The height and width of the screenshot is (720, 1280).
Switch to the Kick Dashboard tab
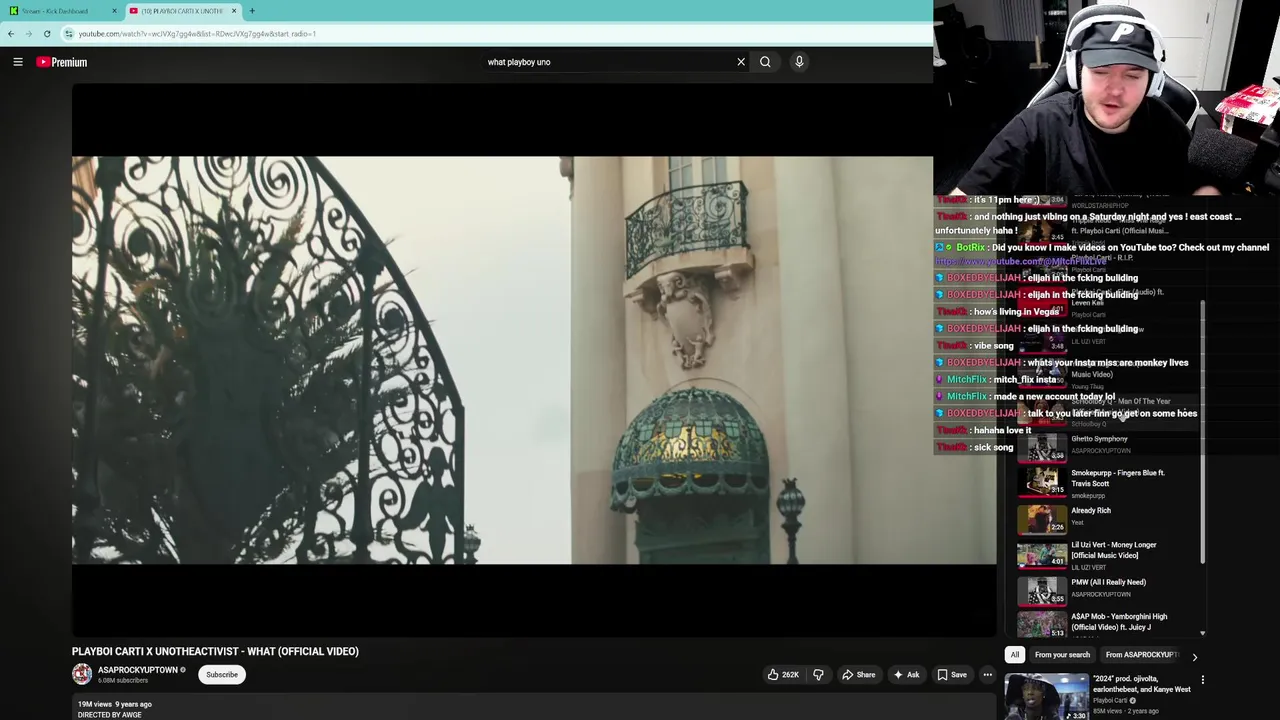tap(60, 11)
